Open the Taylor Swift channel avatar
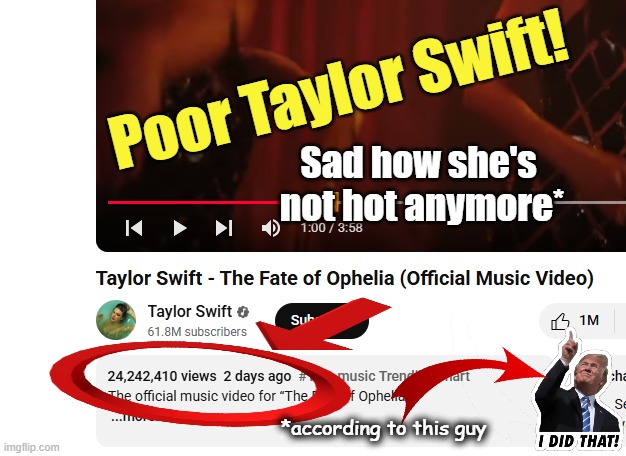Viewport: 626px width, 456px height. (116, 320)
